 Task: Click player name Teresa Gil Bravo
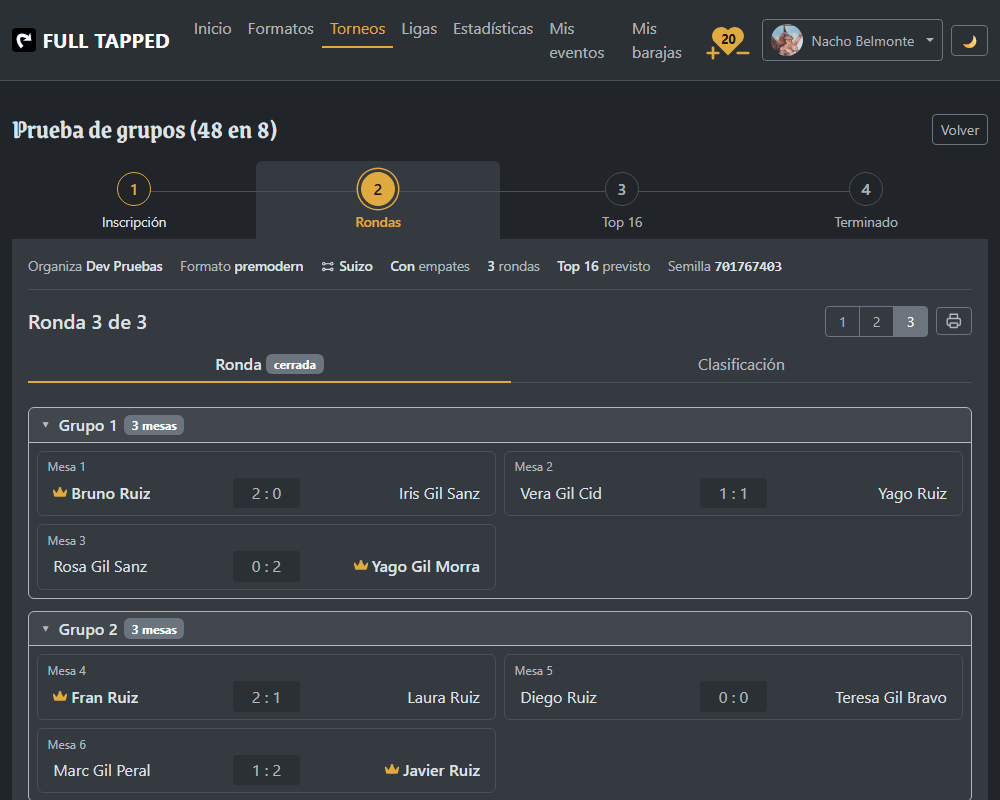pyautogui.click(x=890, y=697)
